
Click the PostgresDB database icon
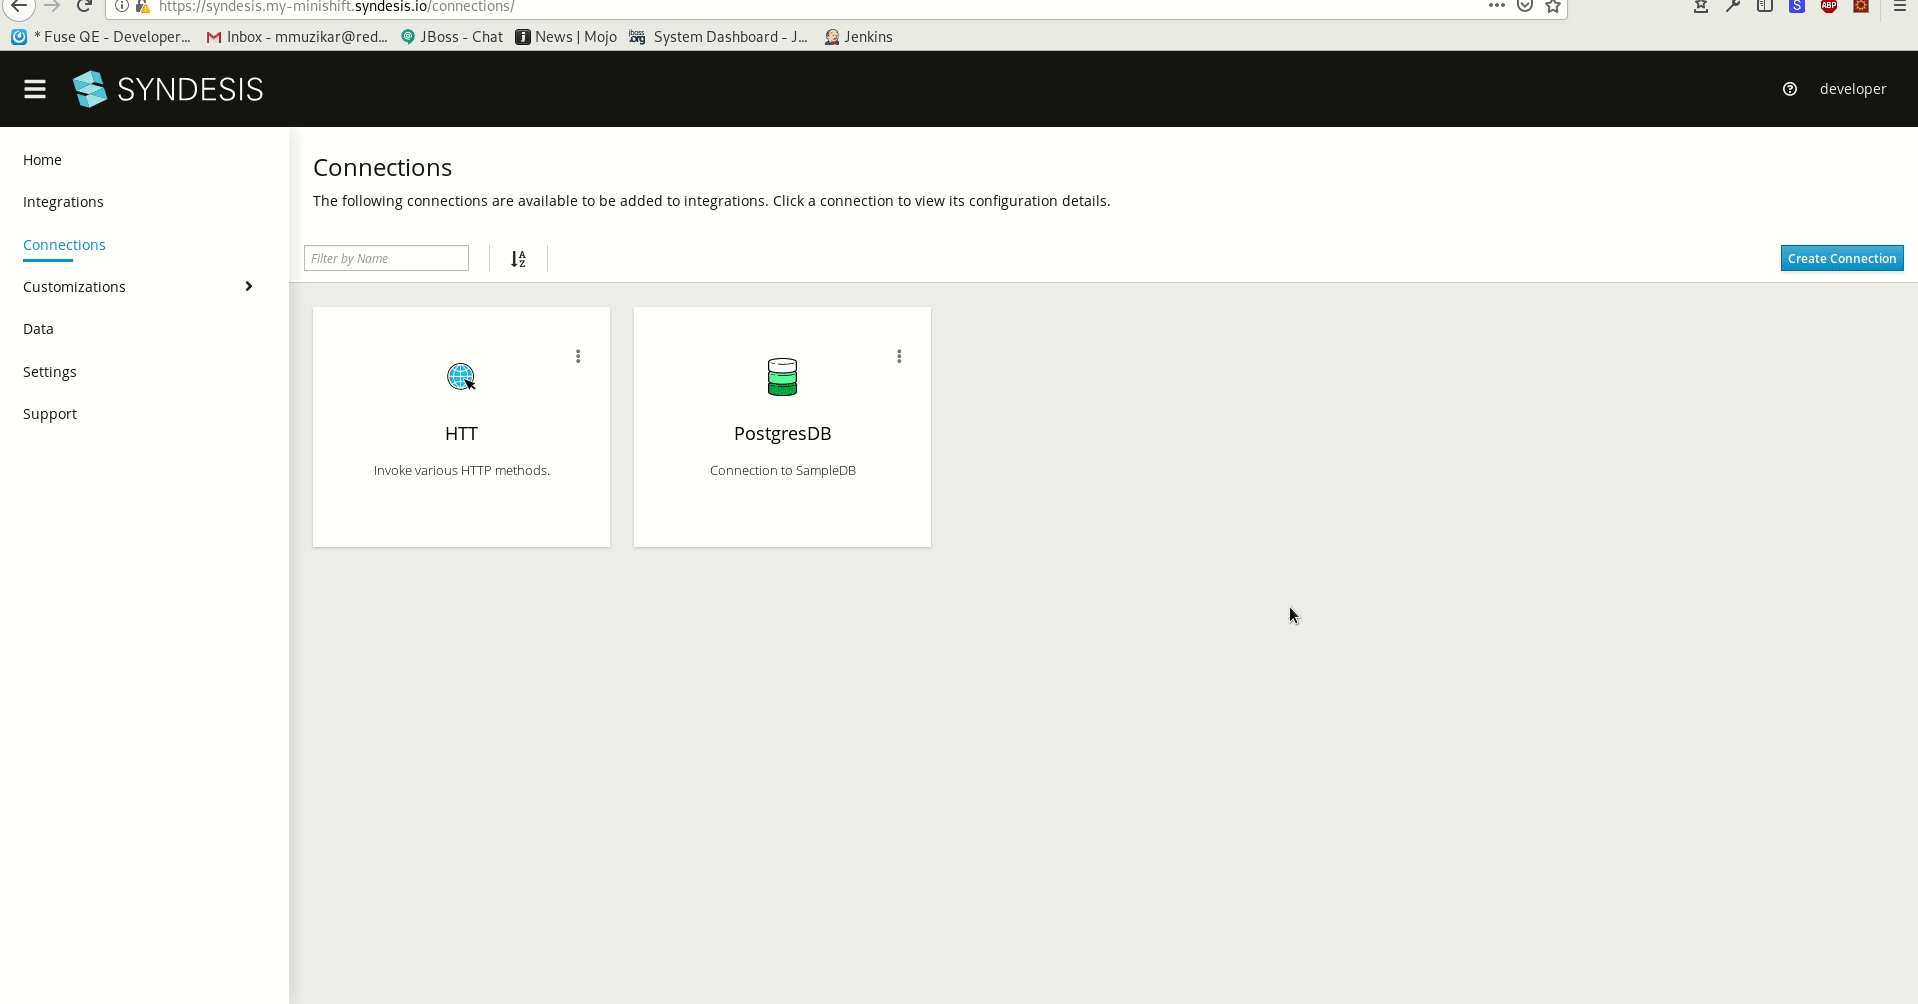click(782, 377)
